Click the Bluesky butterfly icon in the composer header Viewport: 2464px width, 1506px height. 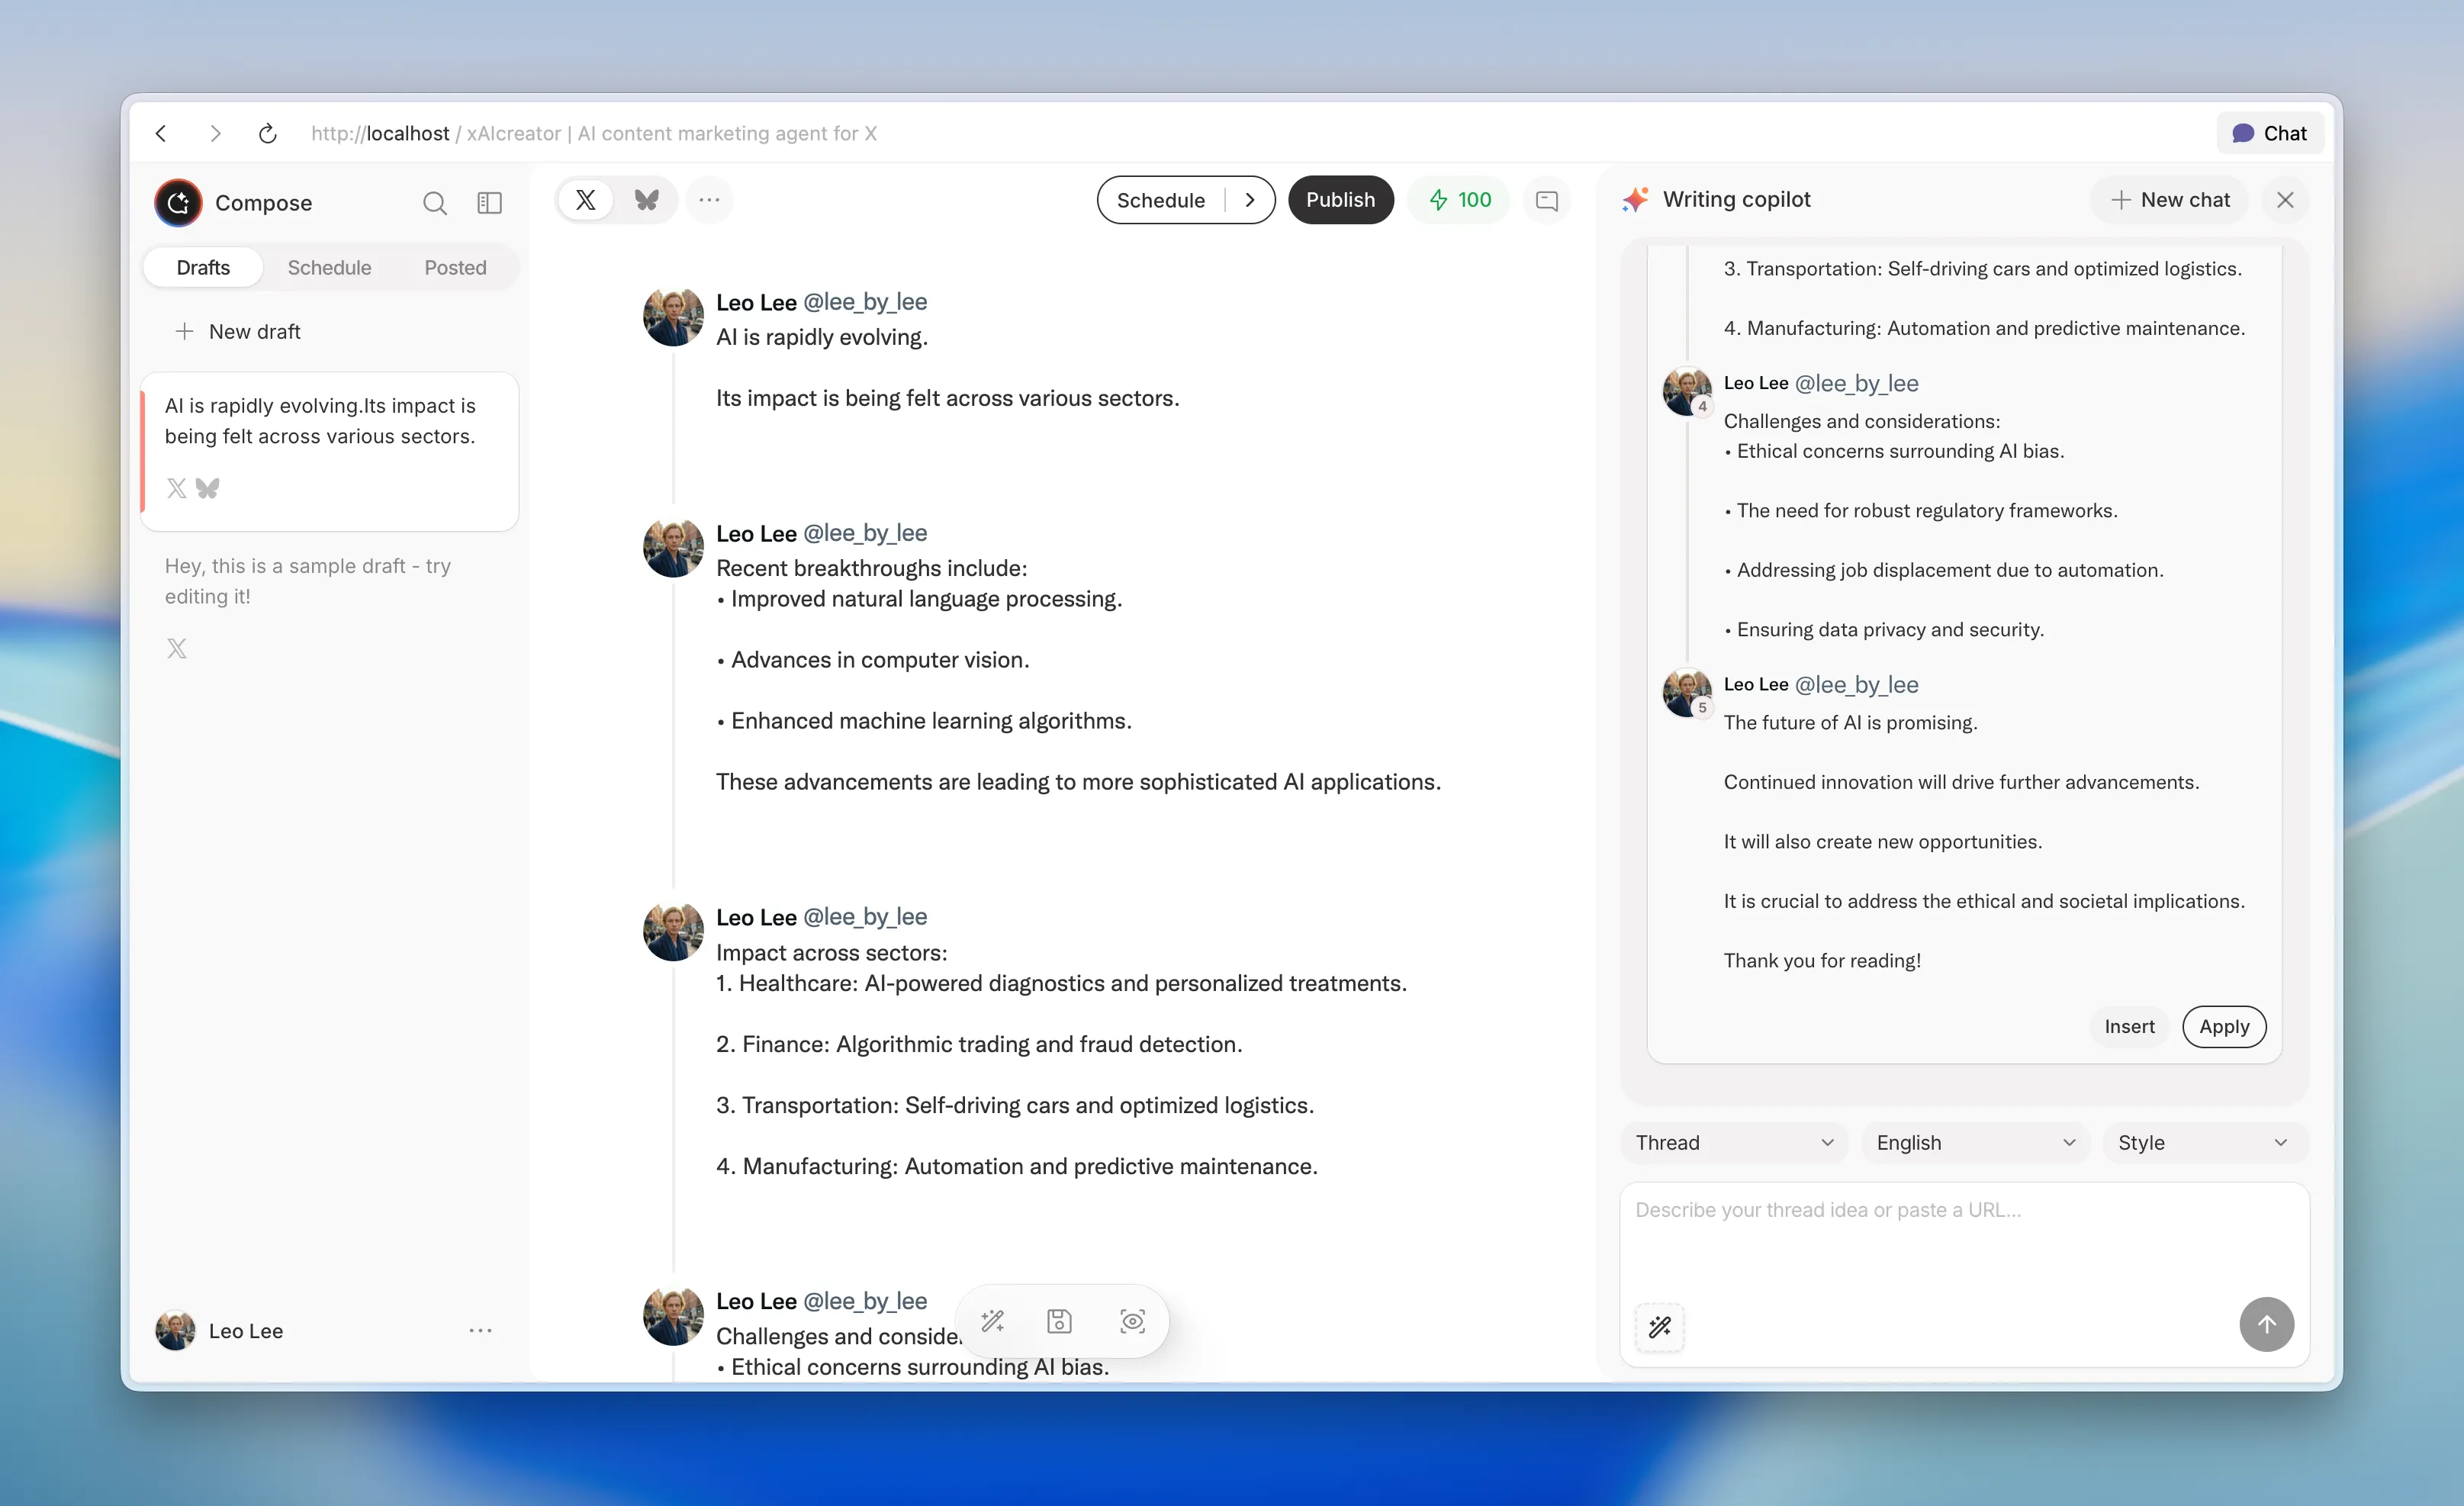point(646,199)
